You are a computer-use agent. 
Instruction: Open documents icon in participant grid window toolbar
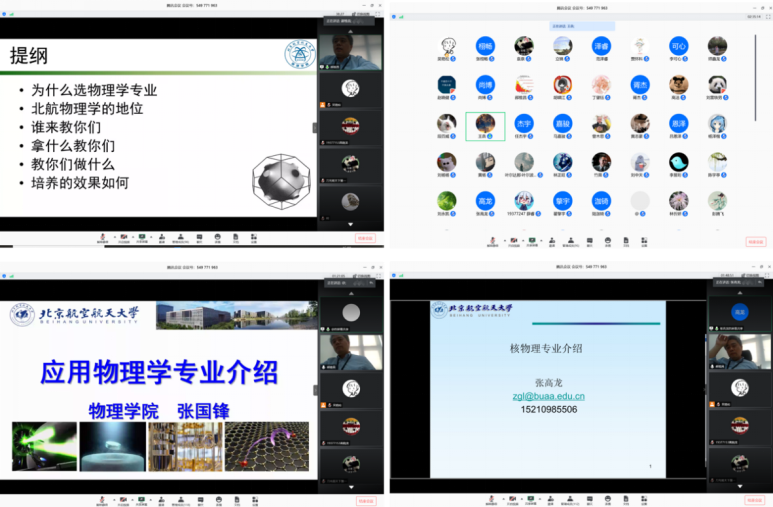[x=627, y=239]
